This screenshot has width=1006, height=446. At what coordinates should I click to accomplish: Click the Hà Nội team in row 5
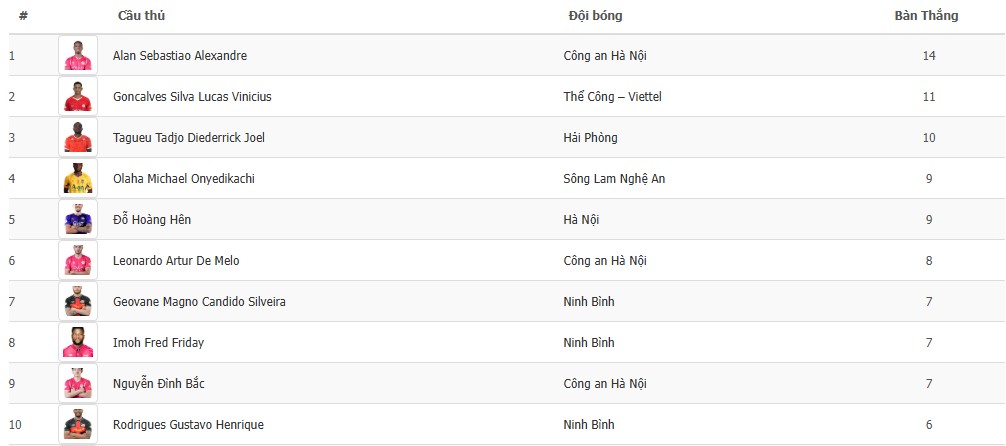[581, 220]
